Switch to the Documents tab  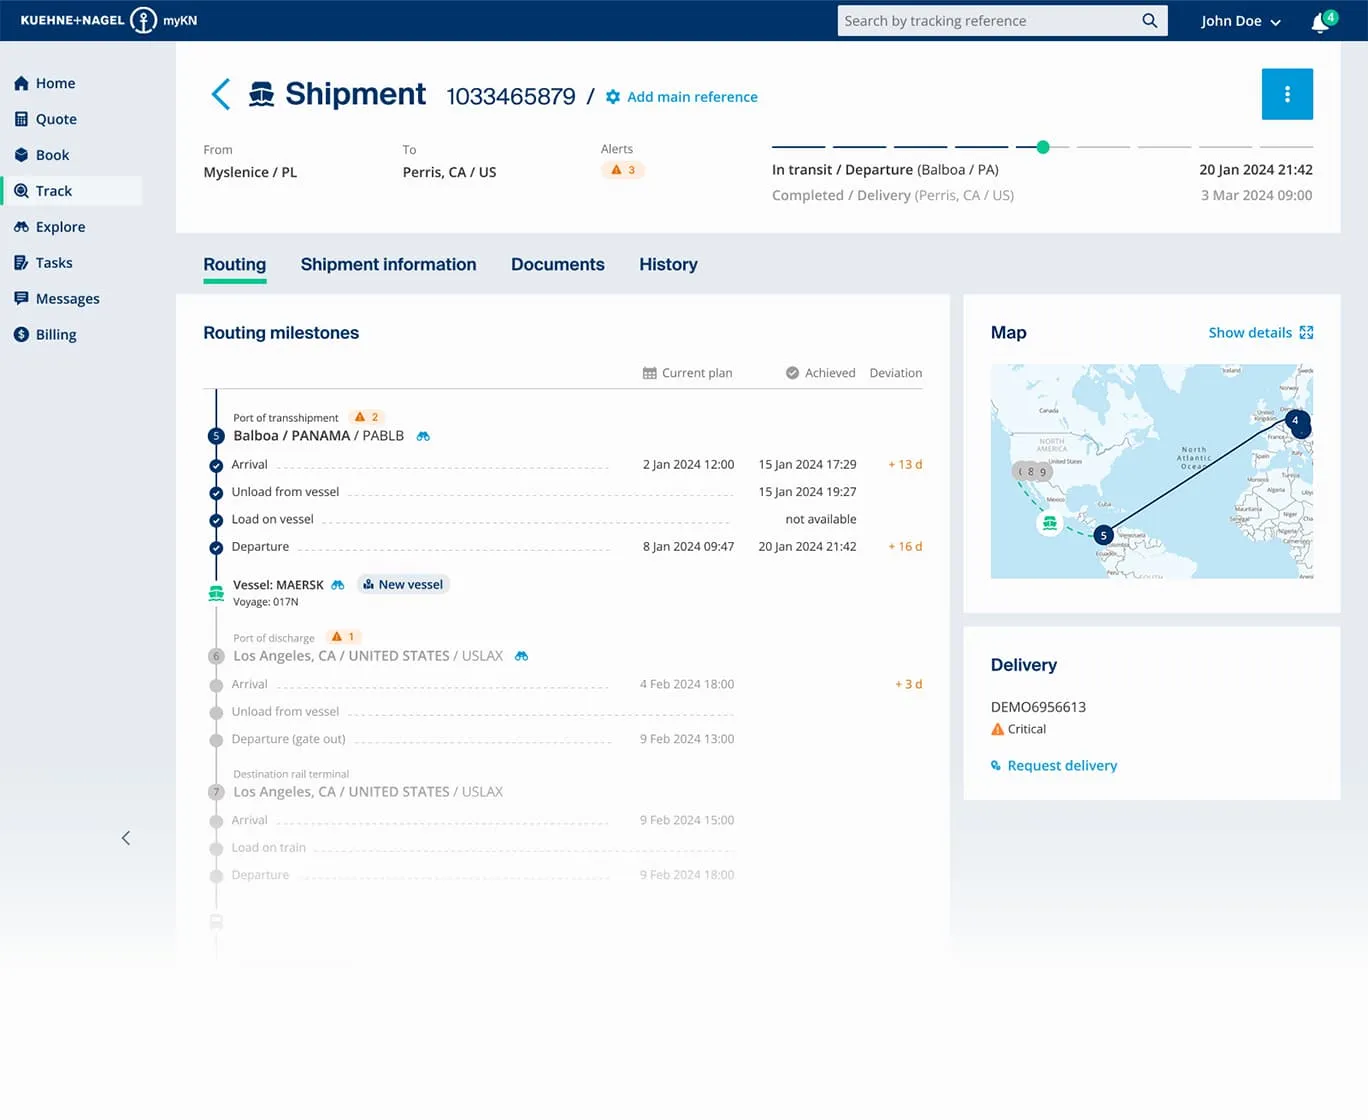(x=557, y=264)
